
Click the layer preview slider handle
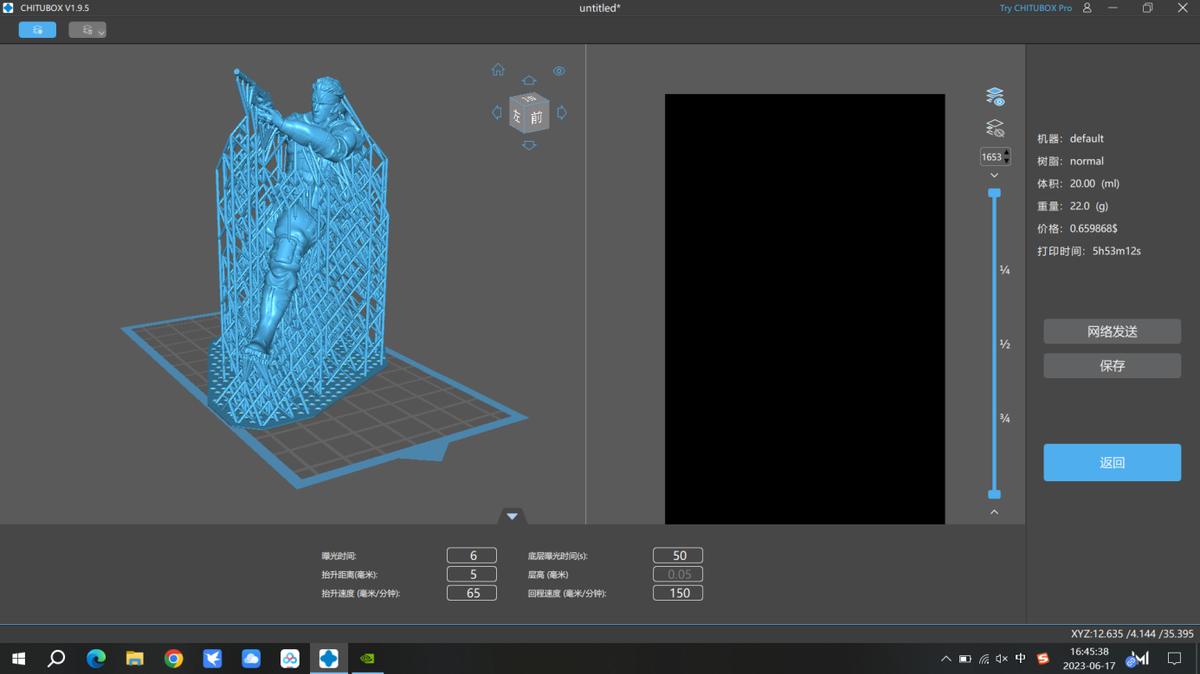pyautogui.click(x=994, y=193)
